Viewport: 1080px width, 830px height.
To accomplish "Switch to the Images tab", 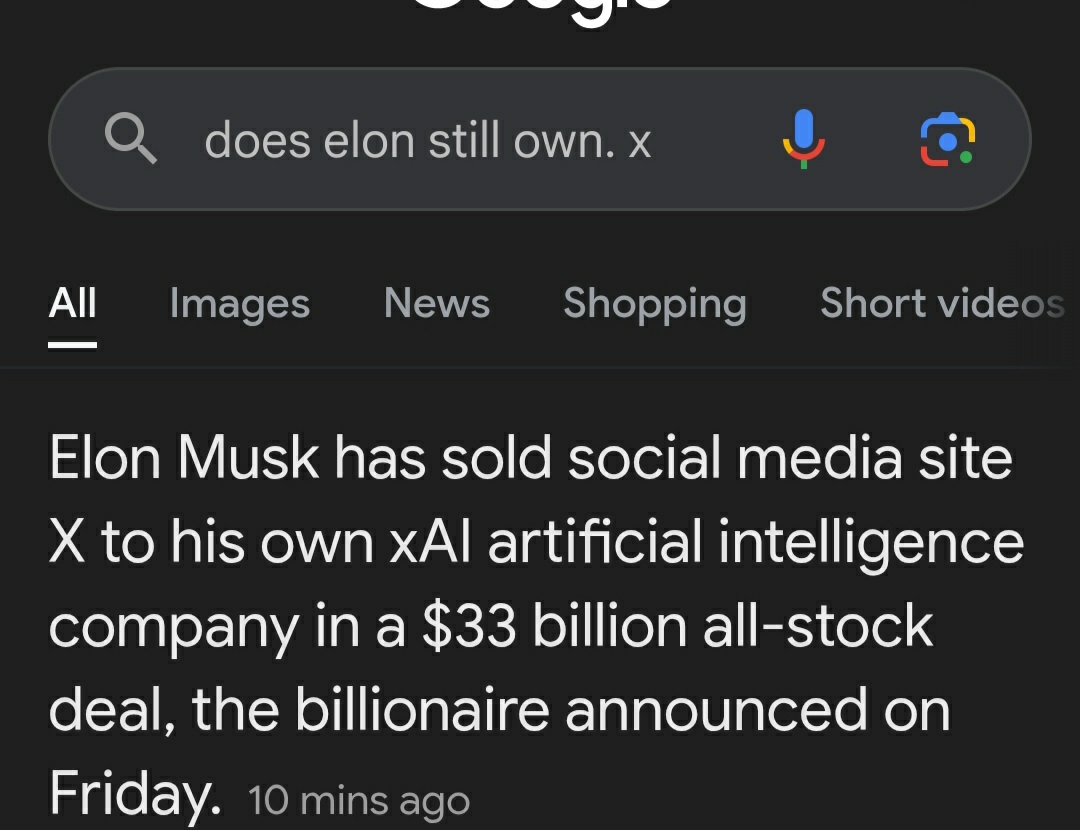I will tap(240, 303).
